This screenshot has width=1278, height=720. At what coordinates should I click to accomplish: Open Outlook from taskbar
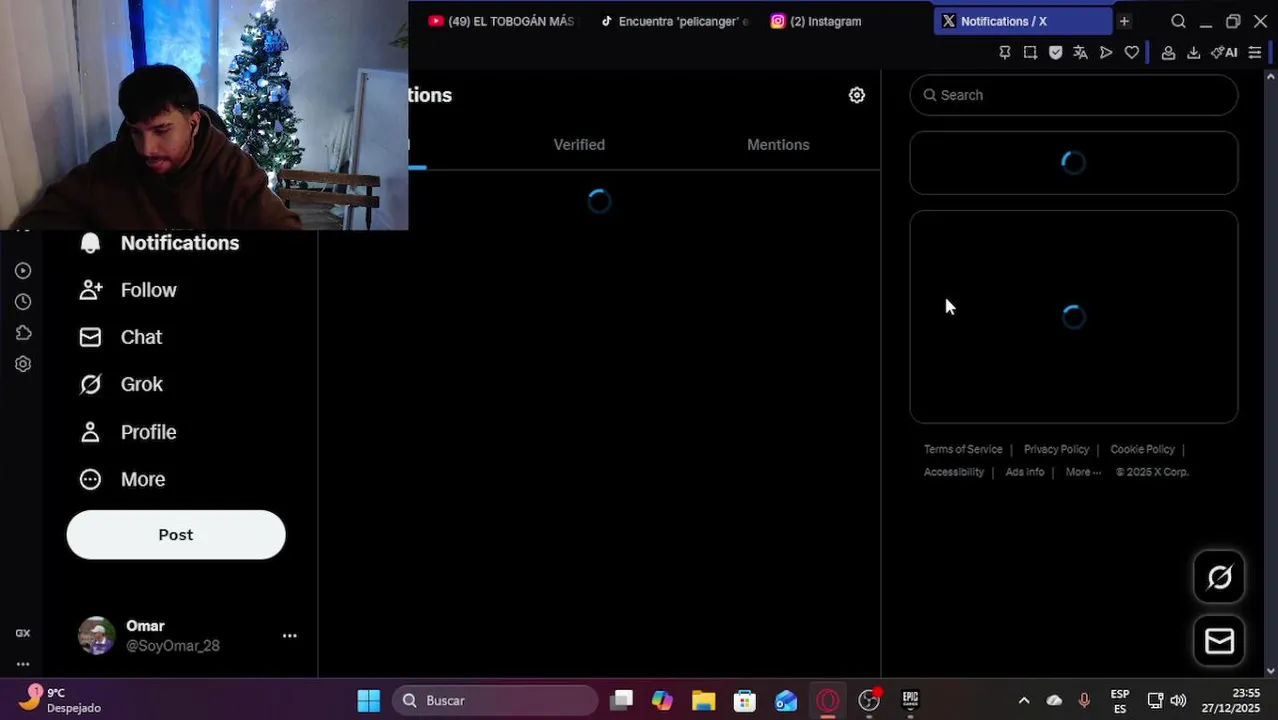(x=786, y=700)
